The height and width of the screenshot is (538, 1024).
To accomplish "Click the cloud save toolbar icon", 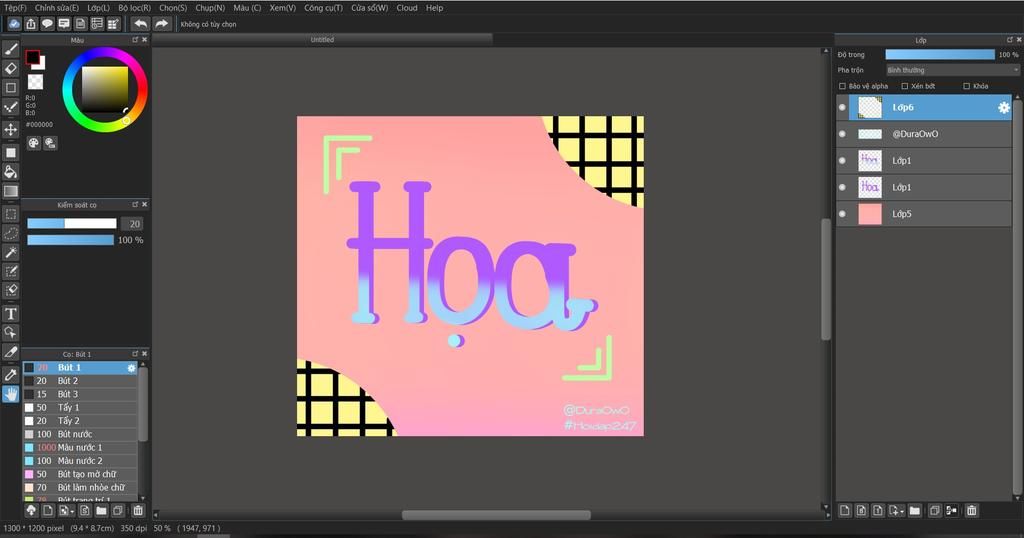I will [x=14, y=24].
